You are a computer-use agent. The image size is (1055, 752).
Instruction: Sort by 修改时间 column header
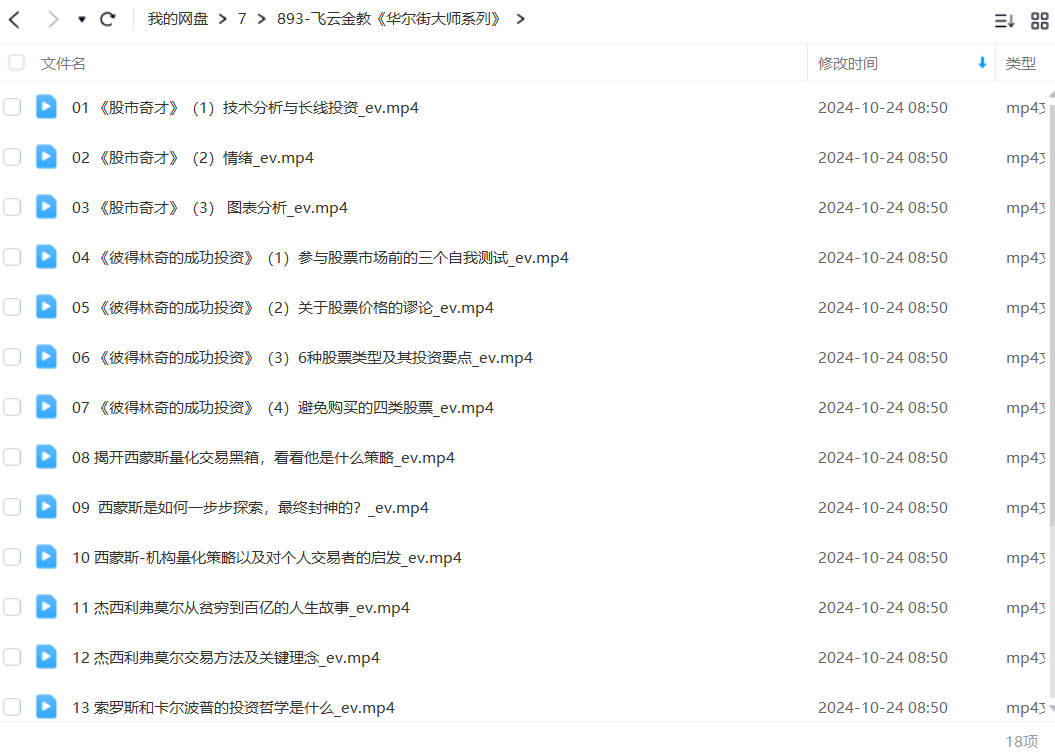click(x=848, y=64)
